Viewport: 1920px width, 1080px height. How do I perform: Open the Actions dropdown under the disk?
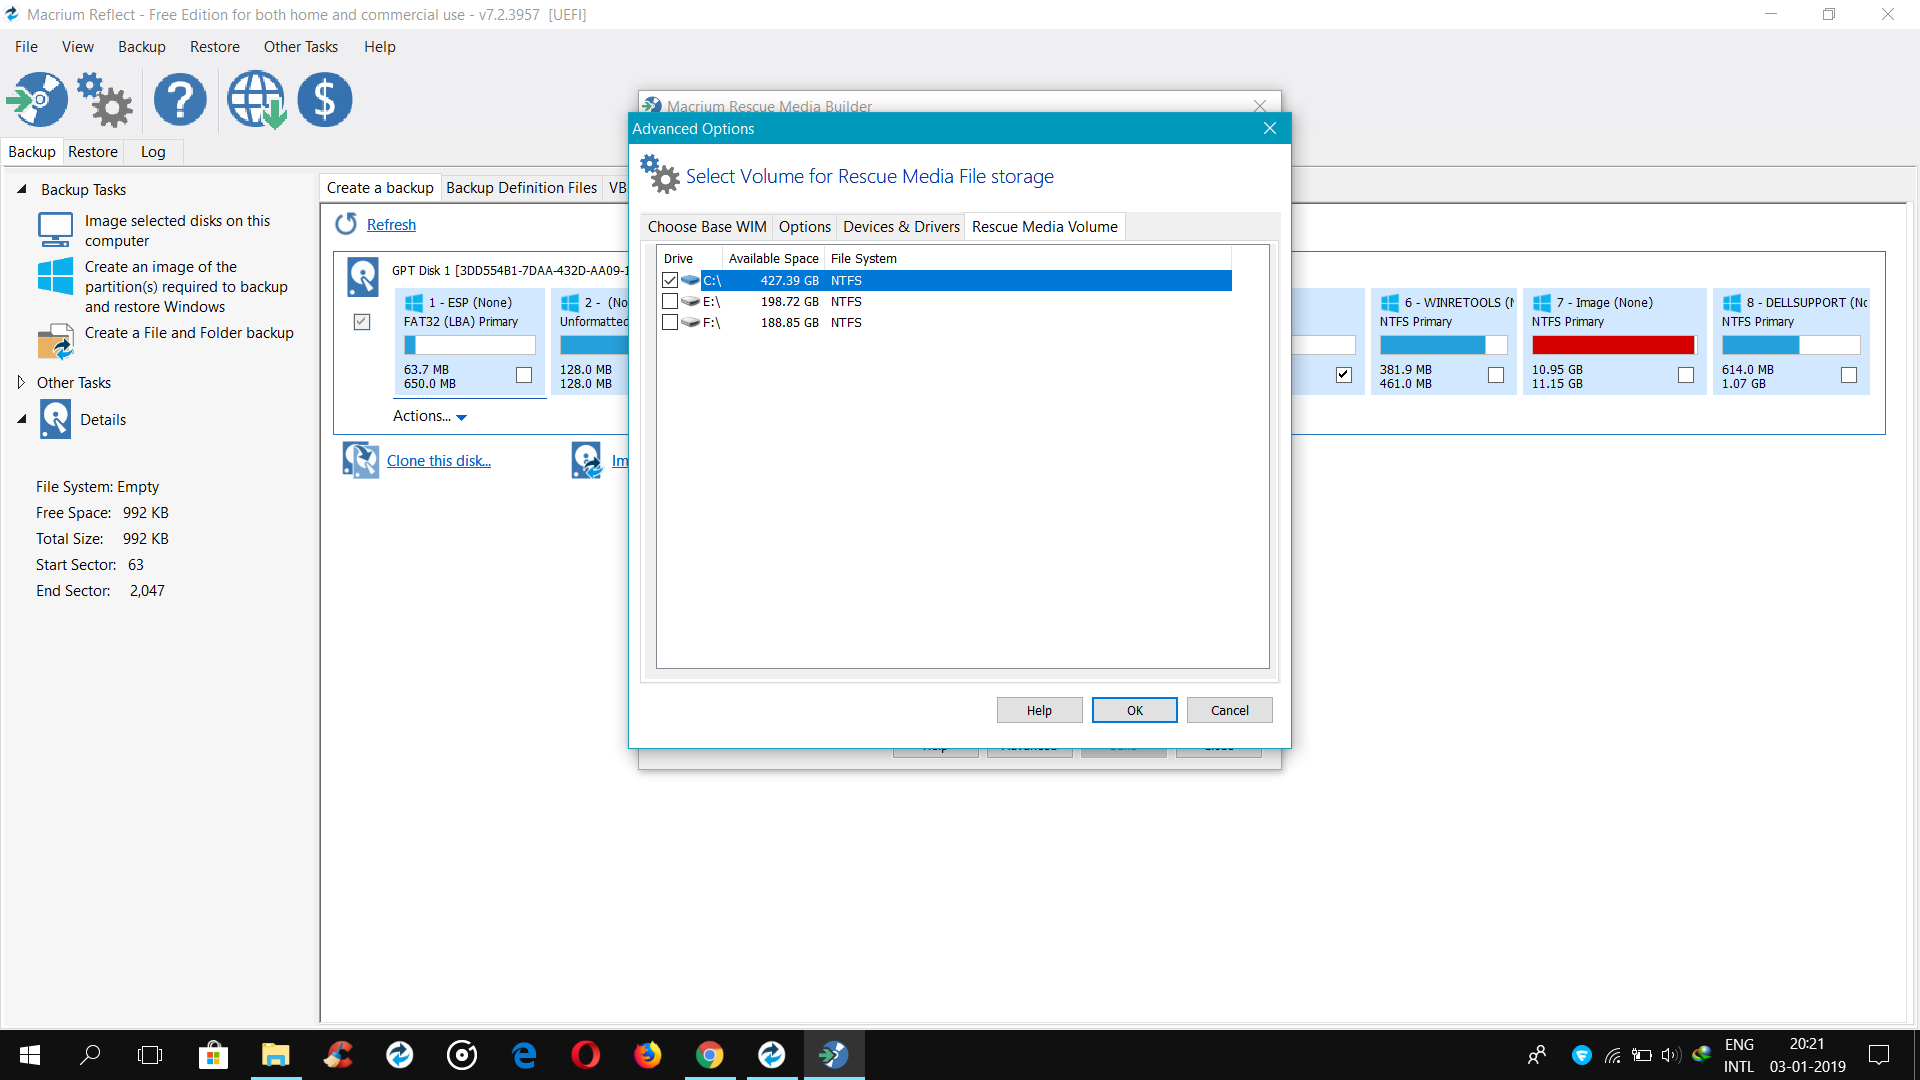click(x=430, y=416)
